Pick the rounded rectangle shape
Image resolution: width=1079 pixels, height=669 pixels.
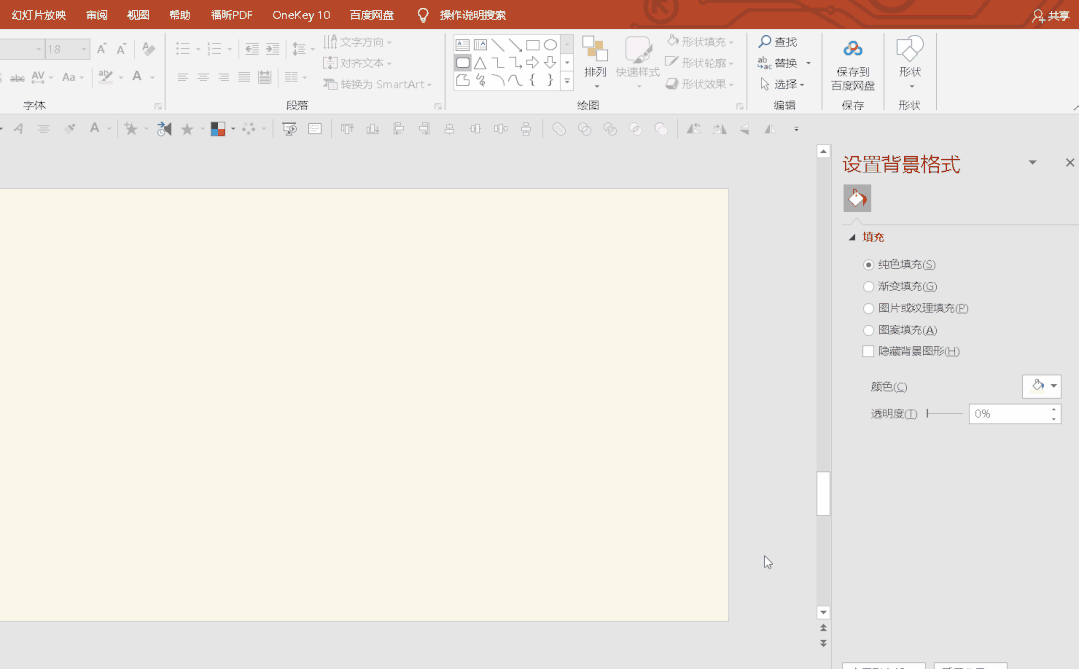[x=462, y=63]
